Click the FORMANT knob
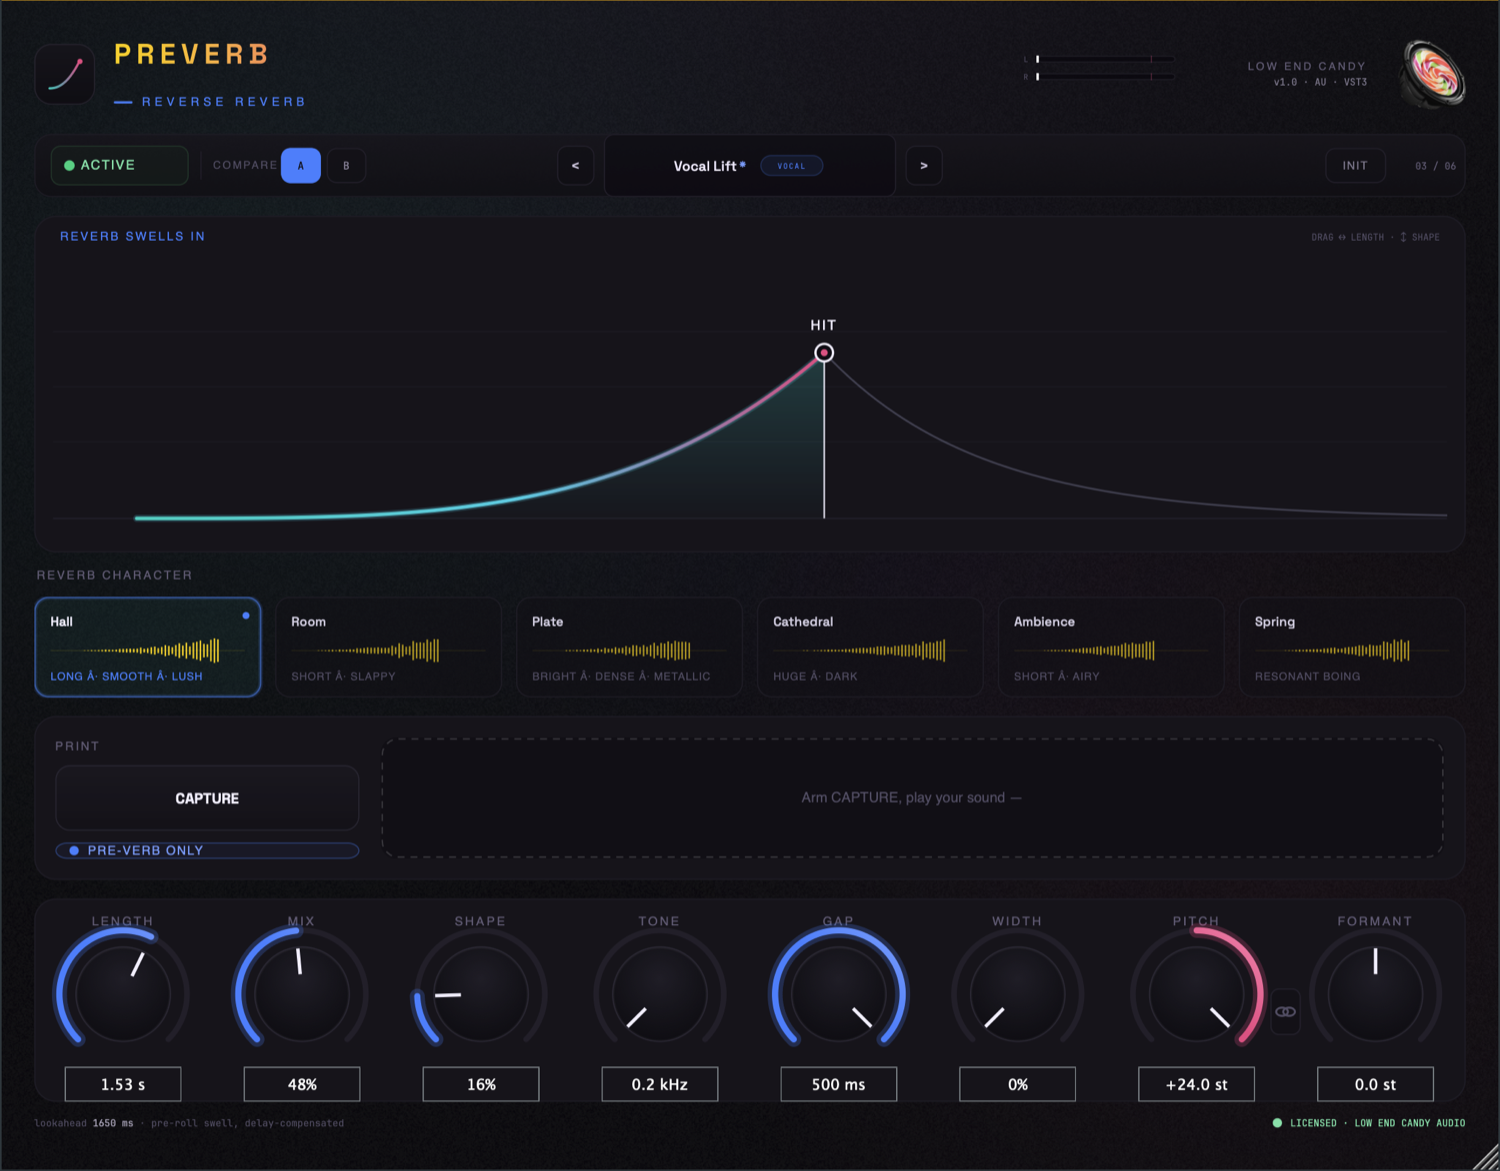The width and height of the screenshot is (1500, 1171). coord(1376,994)
